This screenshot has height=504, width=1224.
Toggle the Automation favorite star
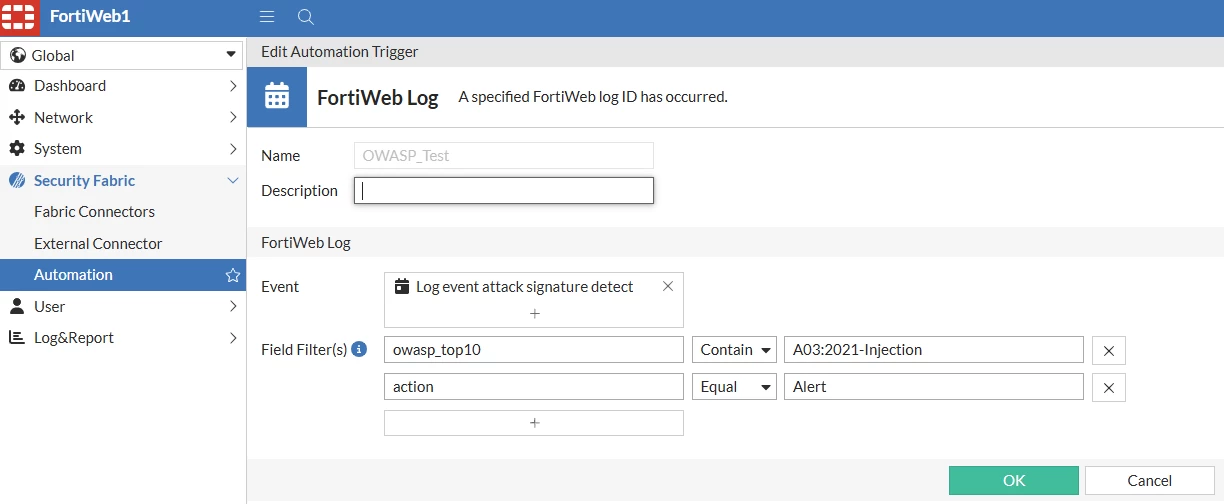tap(233, 275)
